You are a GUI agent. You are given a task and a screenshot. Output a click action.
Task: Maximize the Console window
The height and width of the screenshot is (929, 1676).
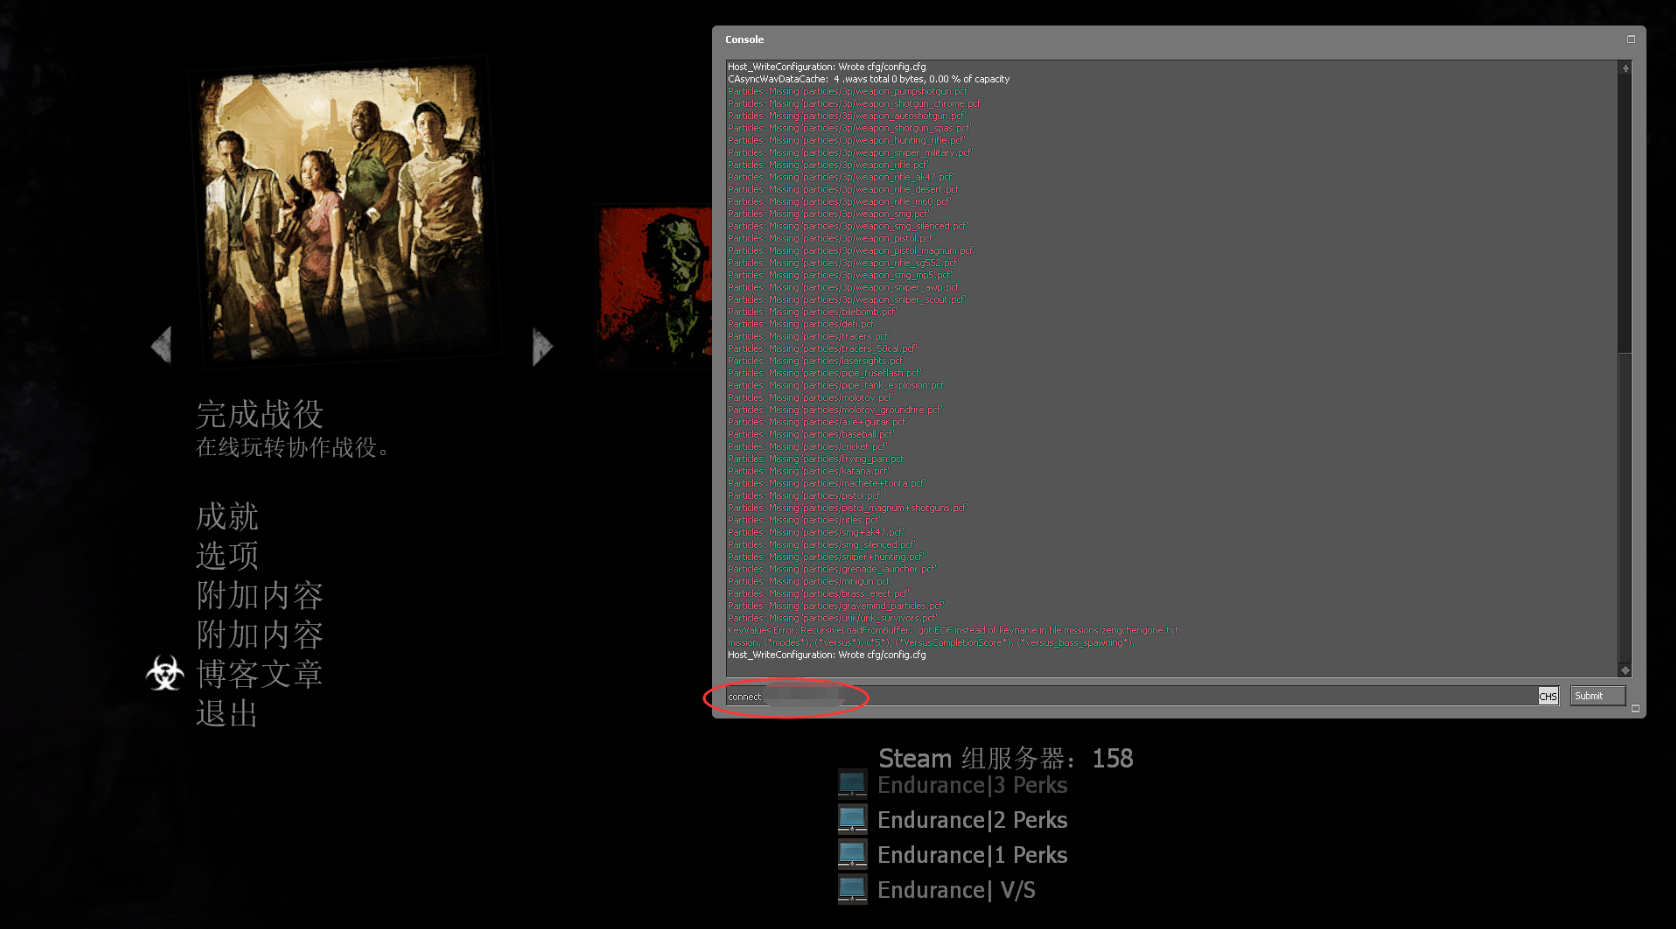1631,39
